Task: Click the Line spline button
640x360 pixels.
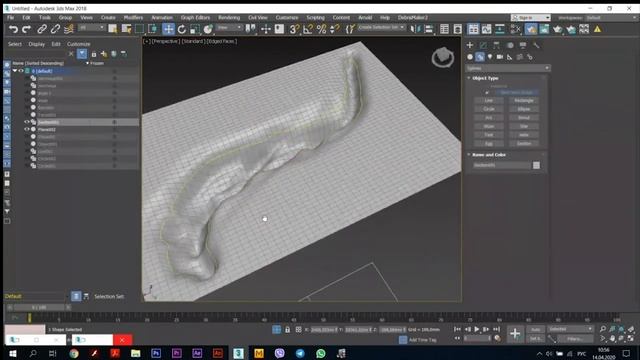Action: click(489, 100)
